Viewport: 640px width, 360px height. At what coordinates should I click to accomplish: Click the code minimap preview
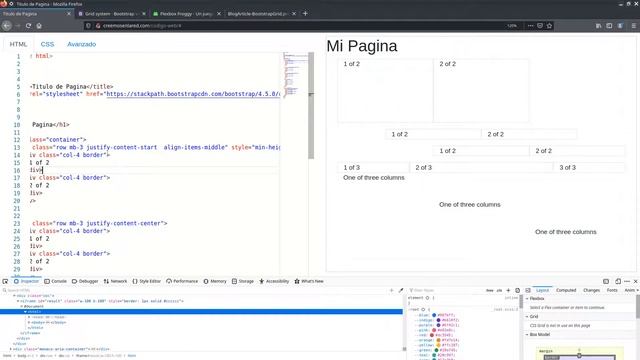[x=295, y=74]
